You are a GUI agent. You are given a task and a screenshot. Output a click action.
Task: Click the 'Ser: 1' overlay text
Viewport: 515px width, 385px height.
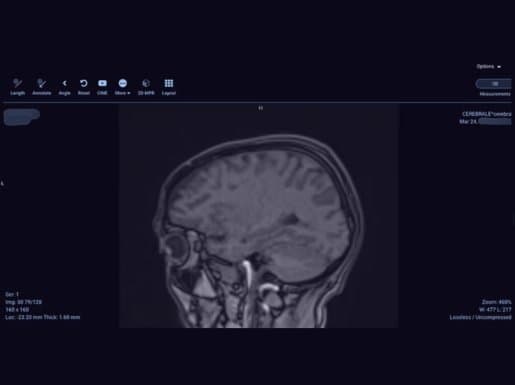12,294
